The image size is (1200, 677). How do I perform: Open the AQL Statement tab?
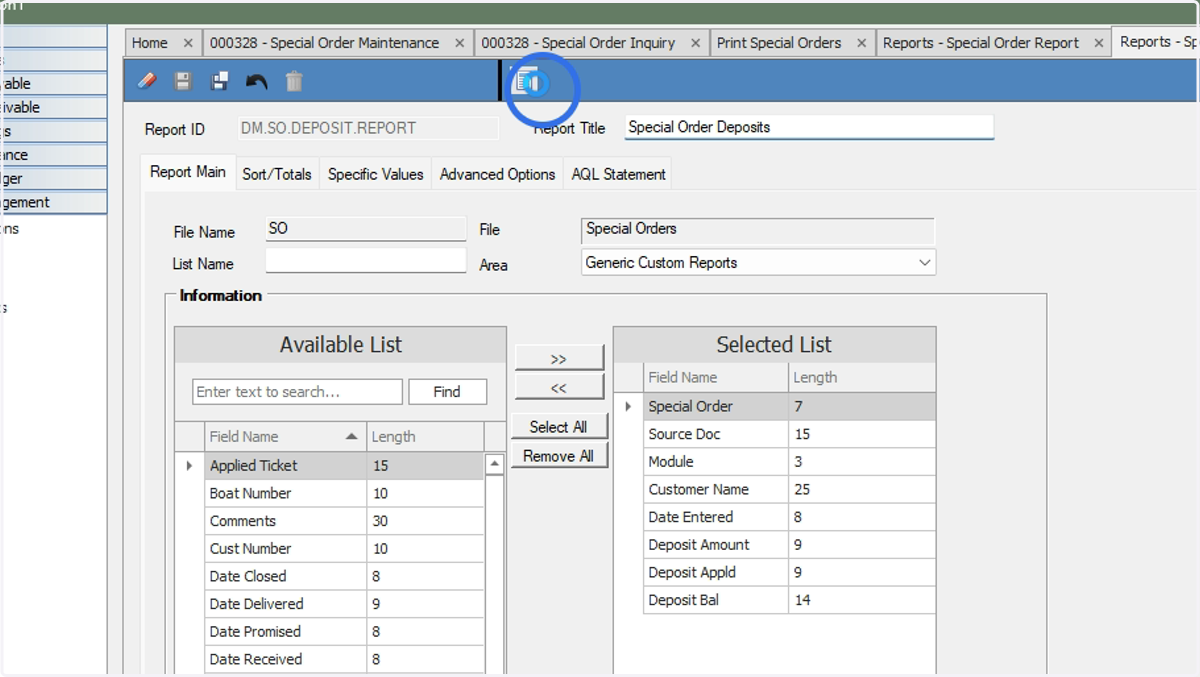click(x=618, y=174)
